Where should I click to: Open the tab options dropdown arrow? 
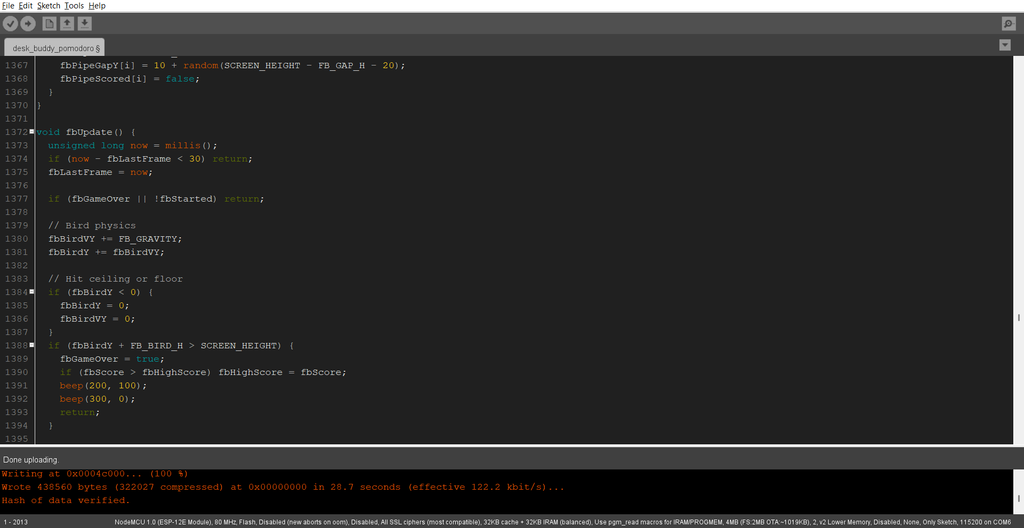click(x=1005, y=45)
